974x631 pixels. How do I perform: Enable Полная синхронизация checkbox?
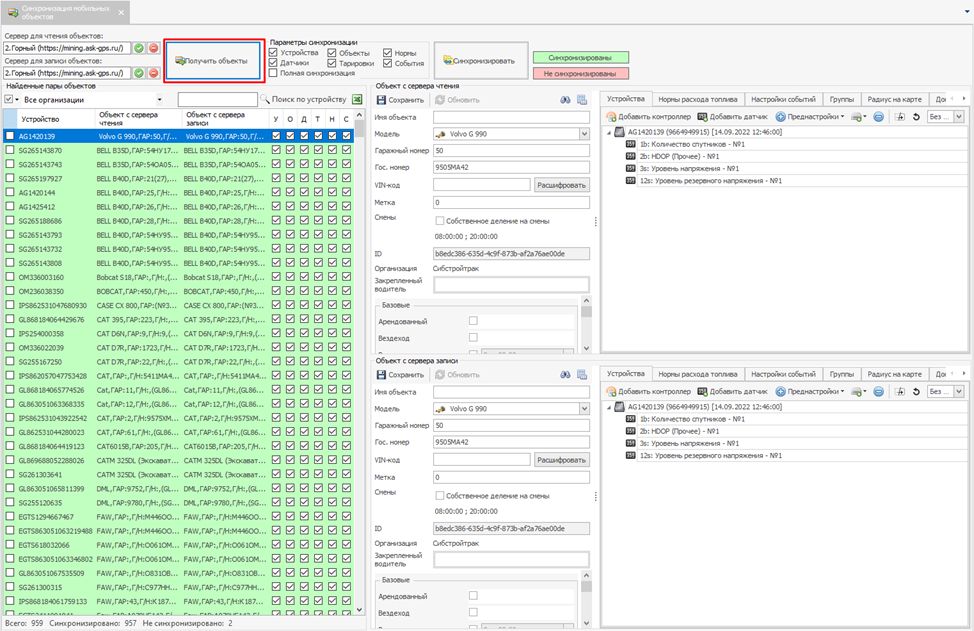click(x=273, y=74)
